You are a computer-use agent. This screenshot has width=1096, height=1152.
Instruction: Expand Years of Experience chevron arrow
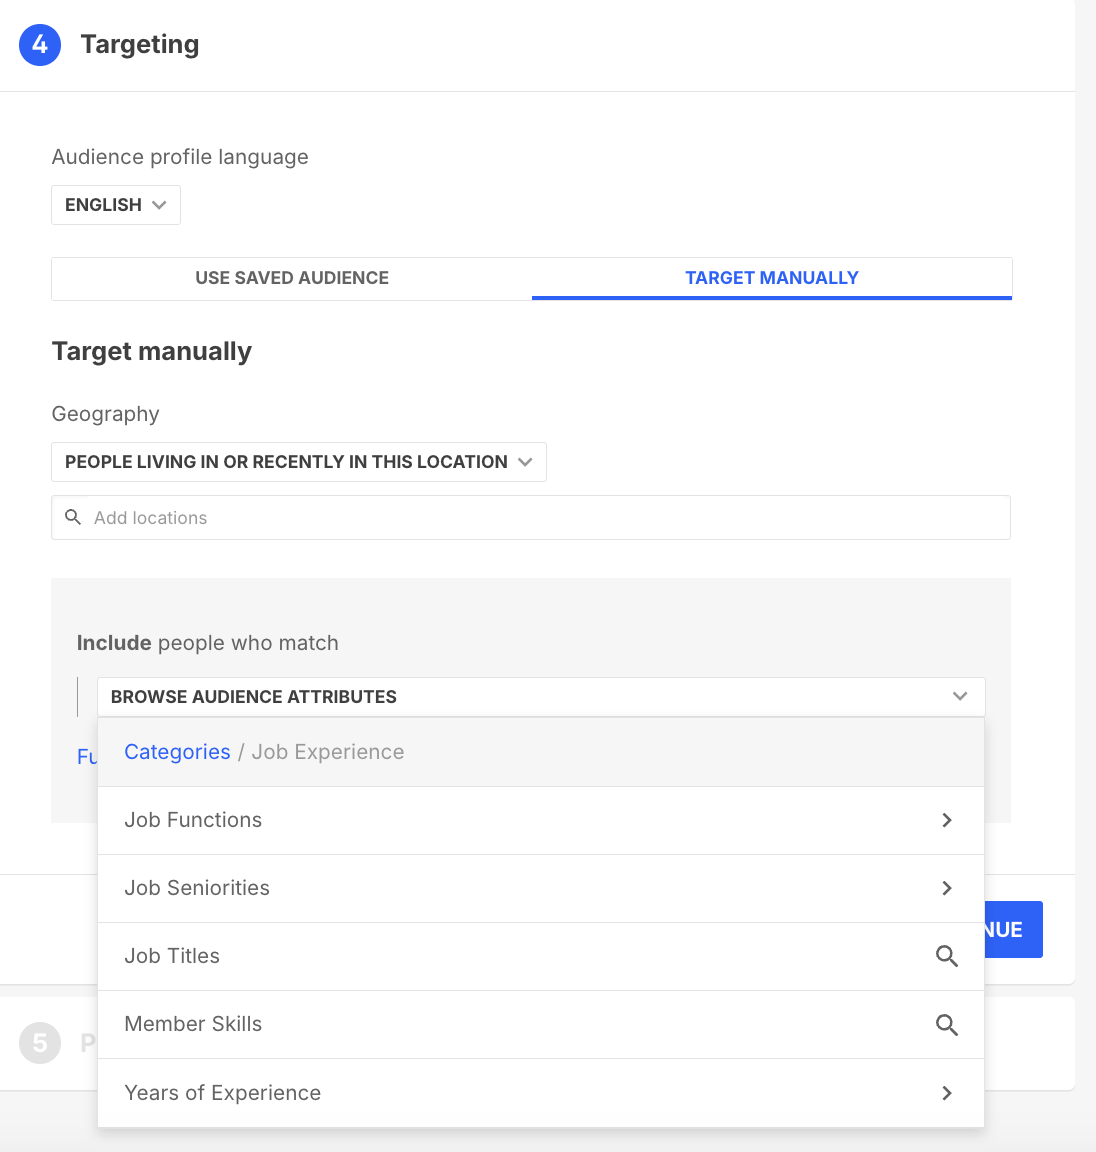point(946,1093)
